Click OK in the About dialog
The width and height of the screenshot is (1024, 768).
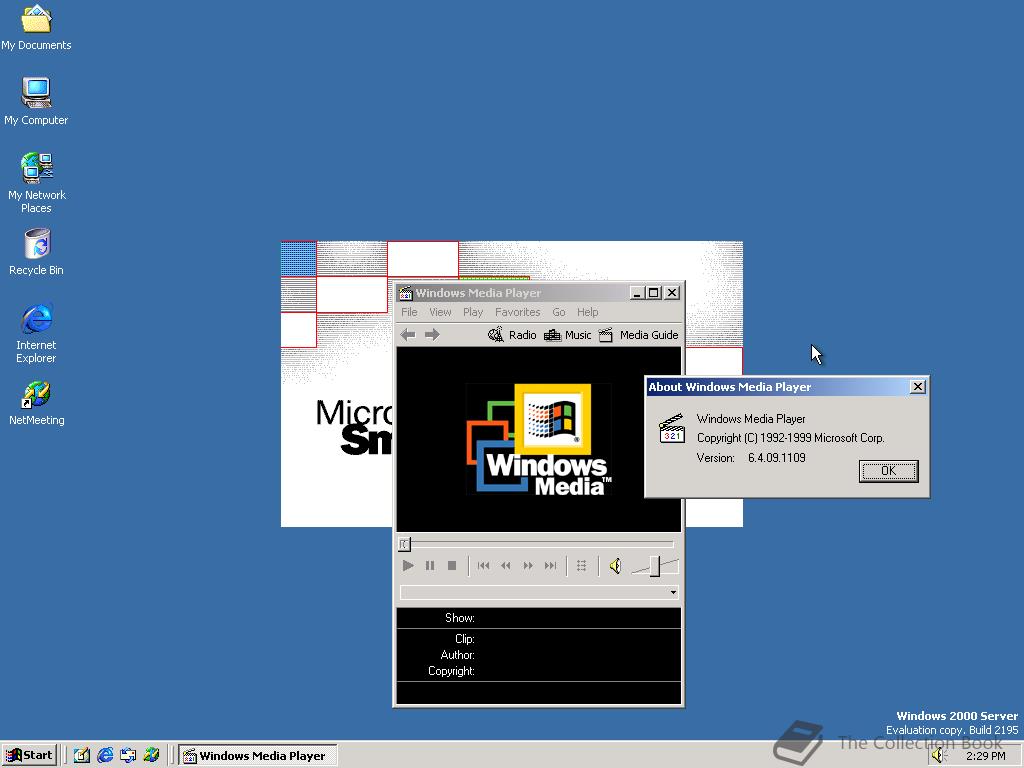click(x=888, y=471)
